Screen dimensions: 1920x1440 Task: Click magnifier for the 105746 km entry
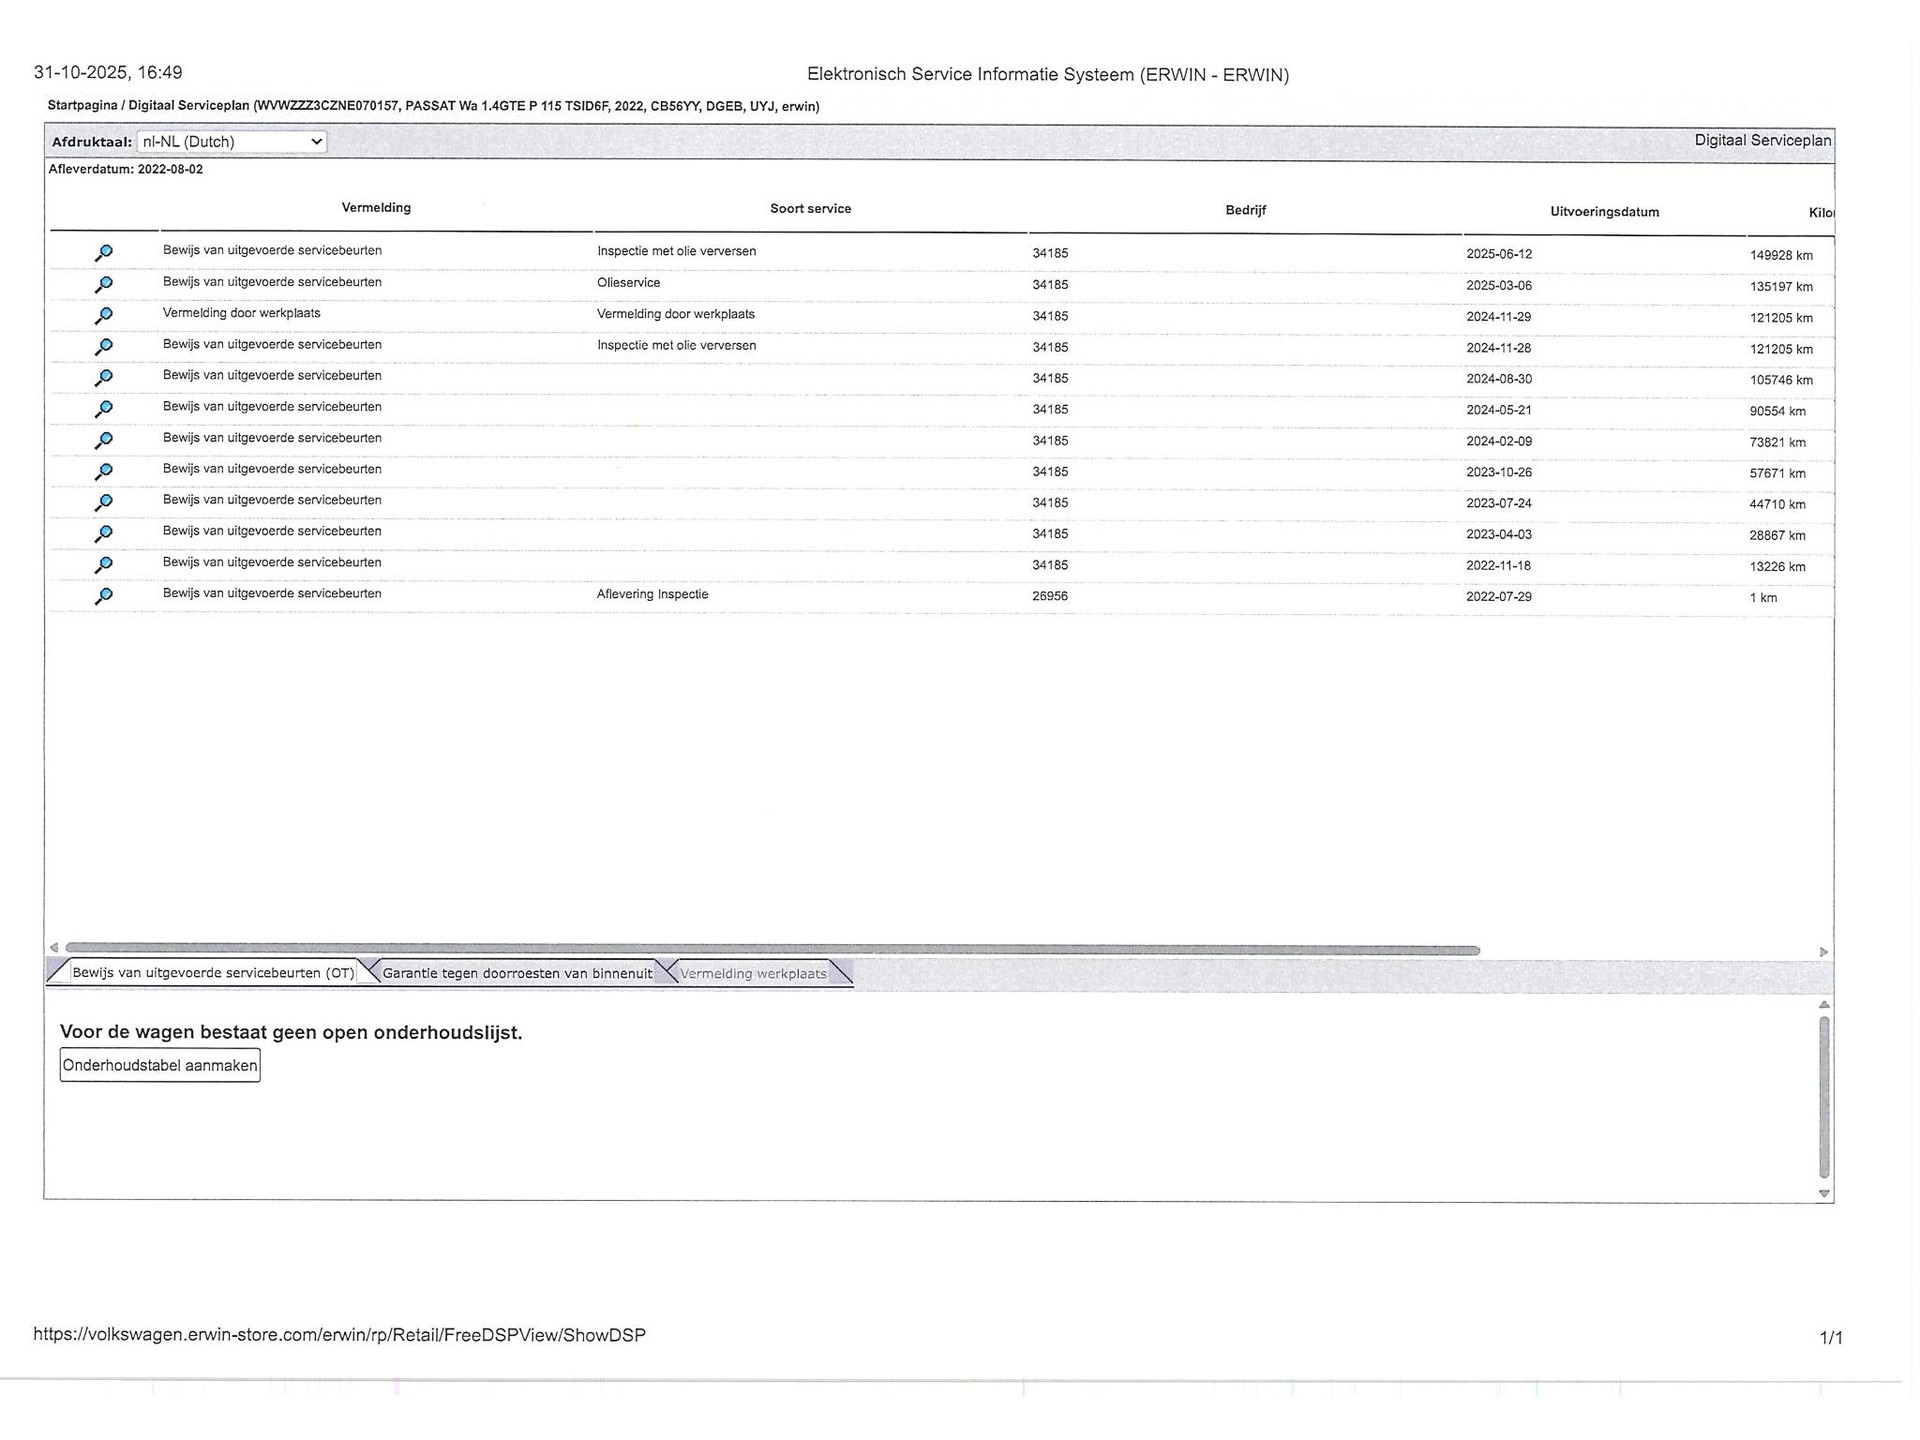(x=103, y=378)
